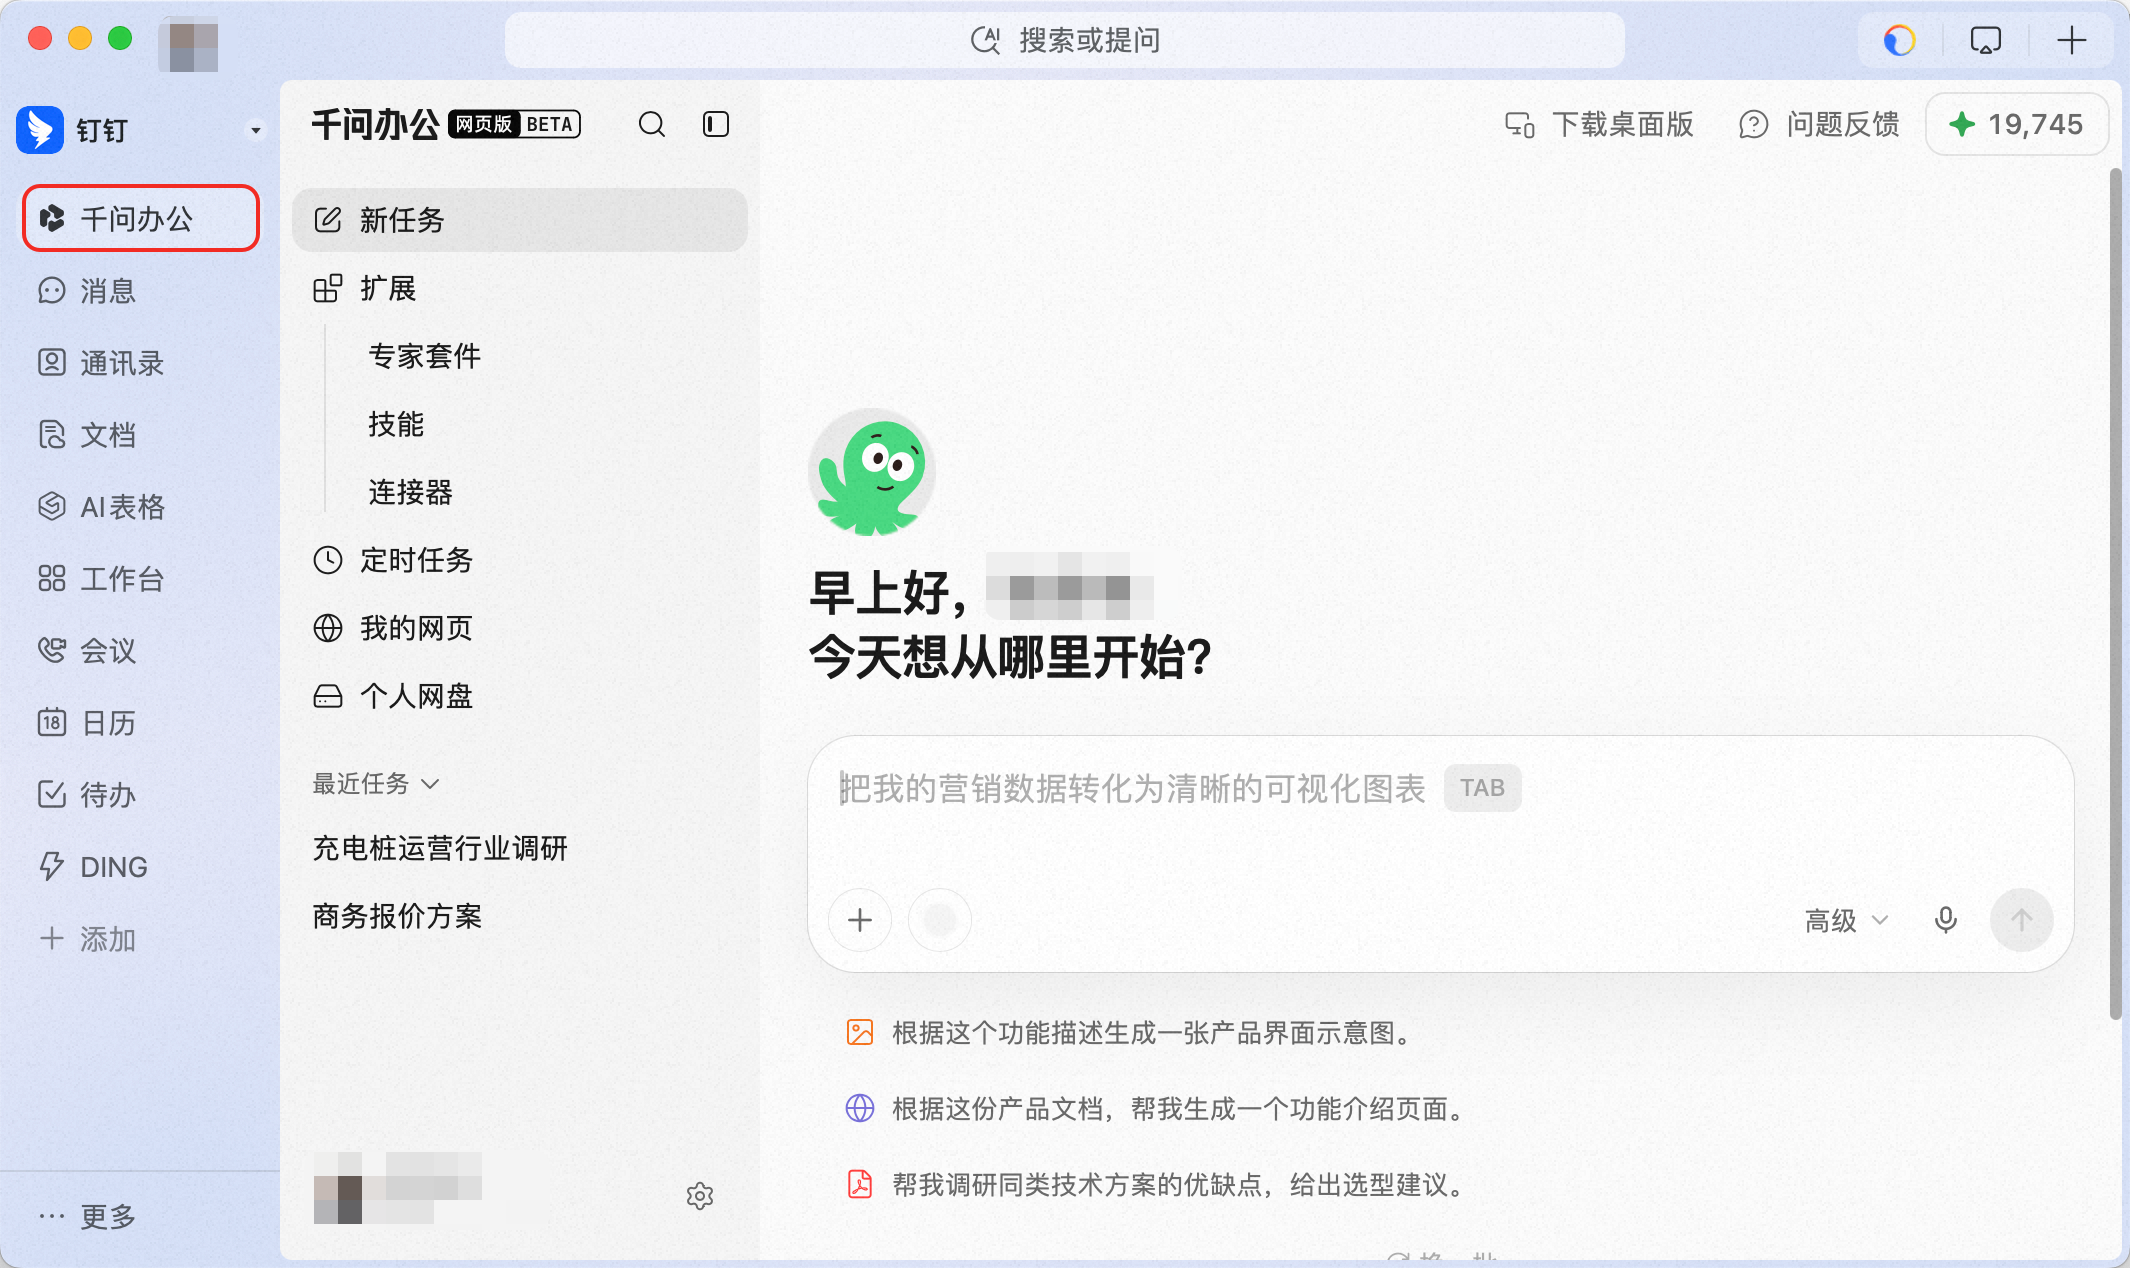
Task: Click the 19,745 credits button
Action: click(x=2017, y=124)
